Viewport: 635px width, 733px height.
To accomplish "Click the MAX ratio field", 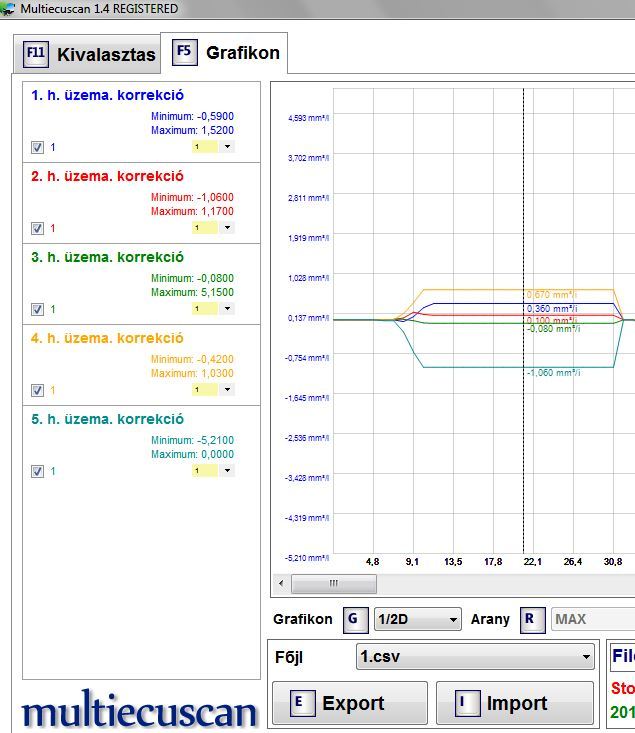I will tap(593, 619).
